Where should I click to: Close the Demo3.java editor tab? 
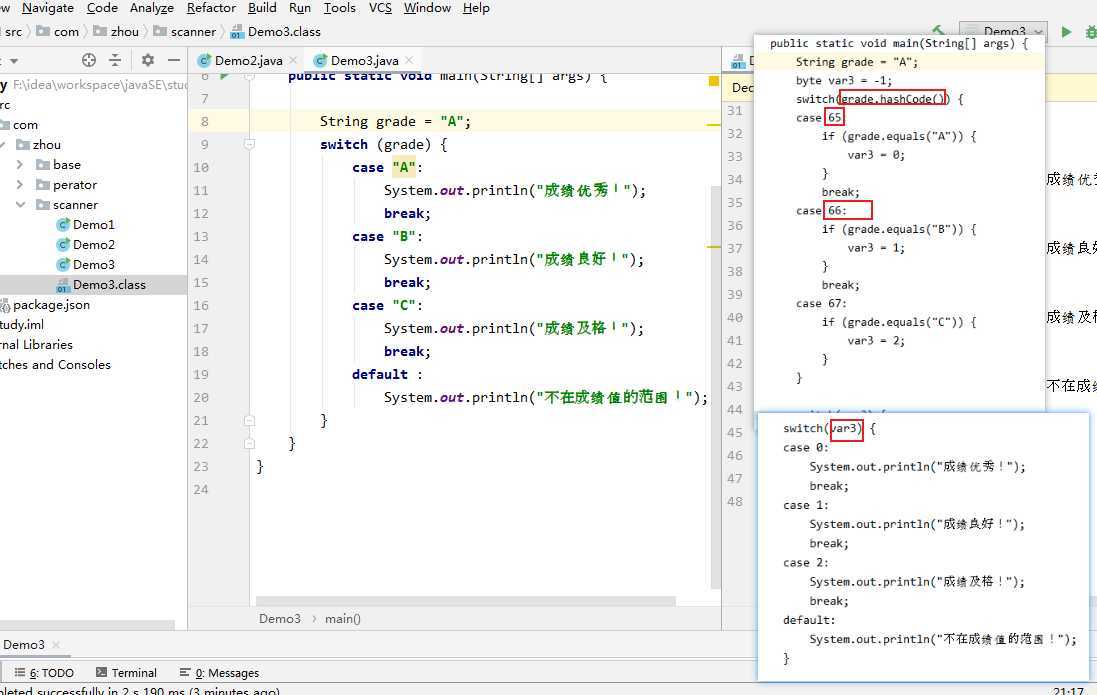(409, 60)
